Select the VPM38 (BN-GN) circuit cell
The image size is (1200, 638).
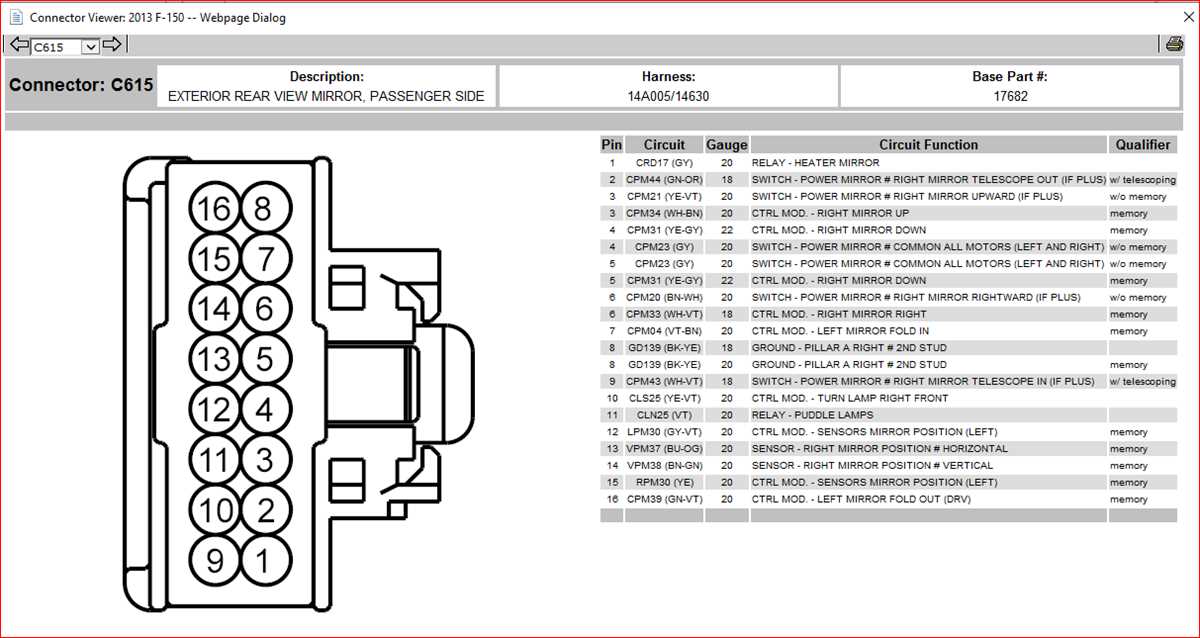[664, 465]
